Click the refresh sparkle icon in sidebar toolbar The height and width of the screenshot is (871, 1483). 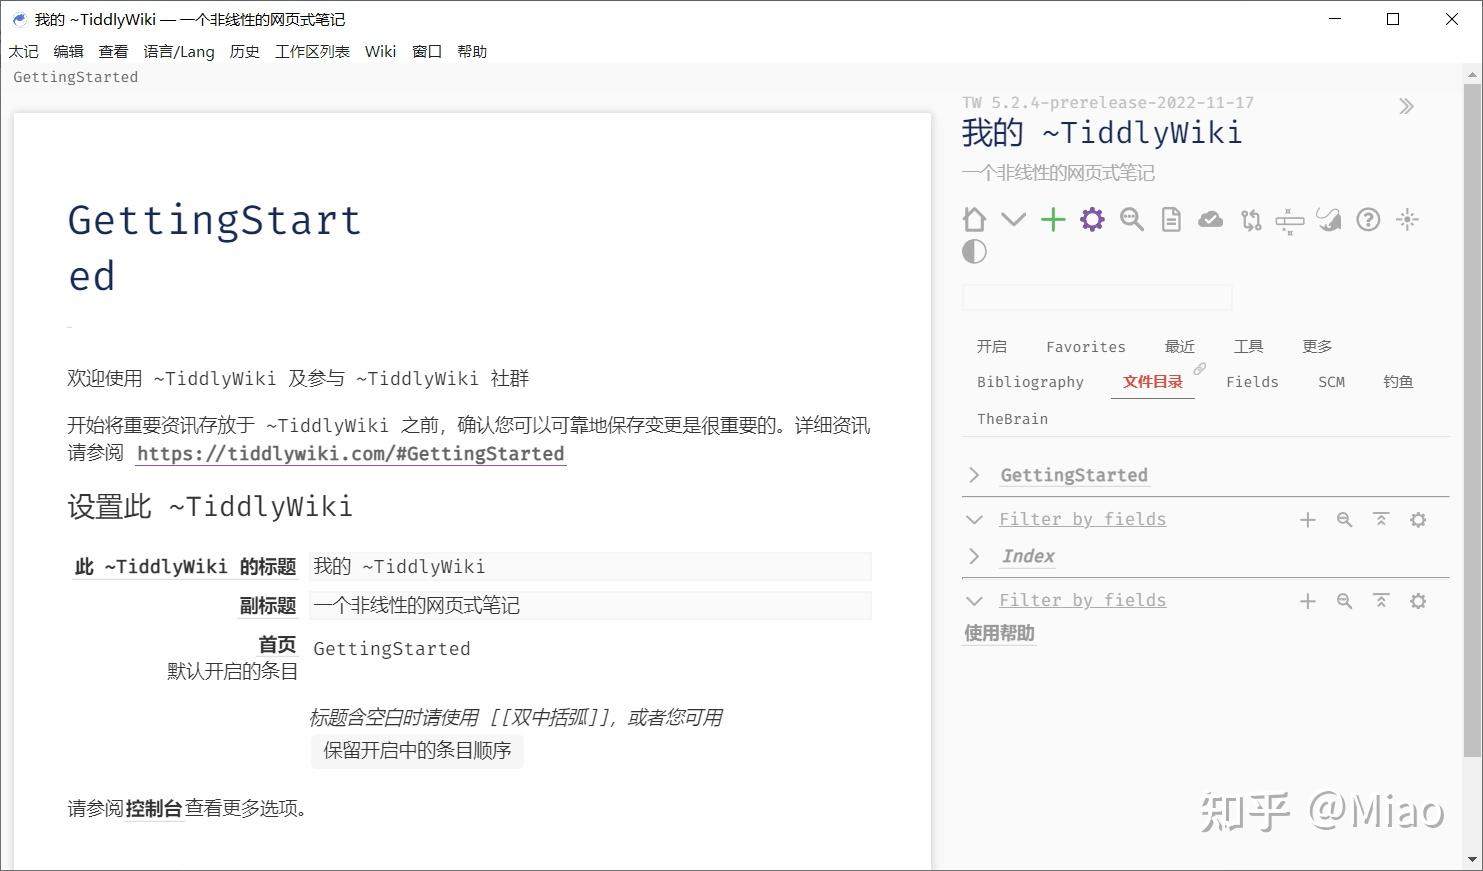1407,219
